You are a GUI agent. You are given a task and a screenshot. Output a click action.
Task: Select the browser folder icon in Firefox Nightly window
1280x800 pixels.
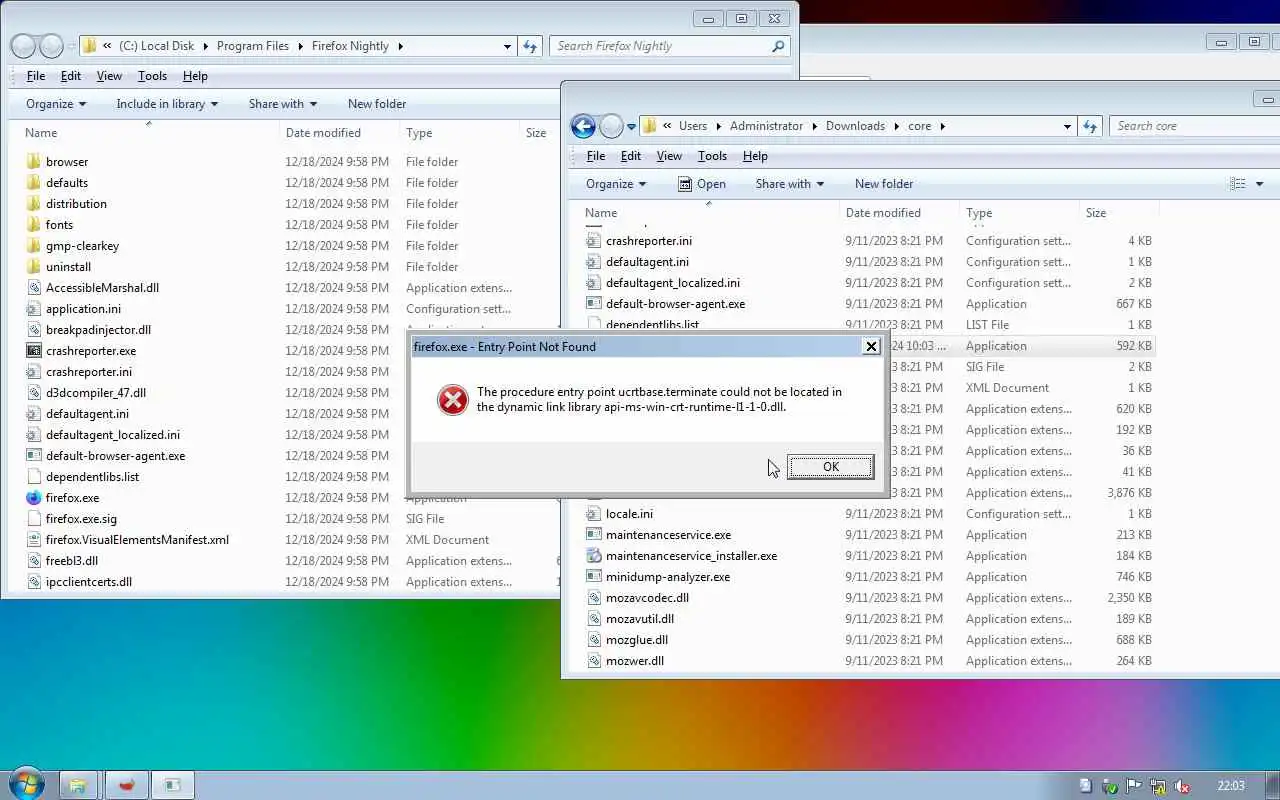coord(33,161)
